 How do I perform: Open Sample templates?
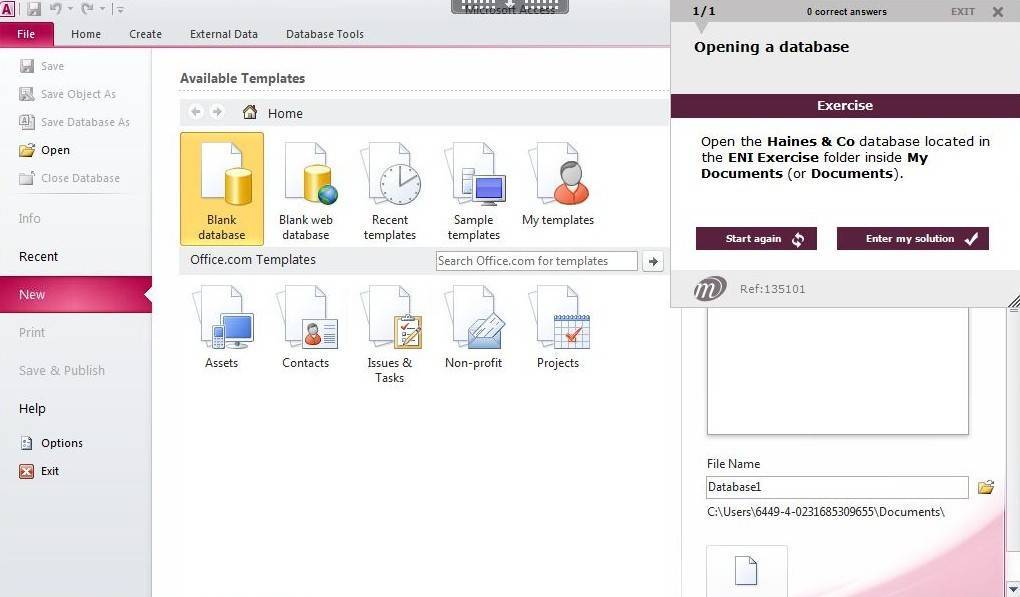(474, 190)
